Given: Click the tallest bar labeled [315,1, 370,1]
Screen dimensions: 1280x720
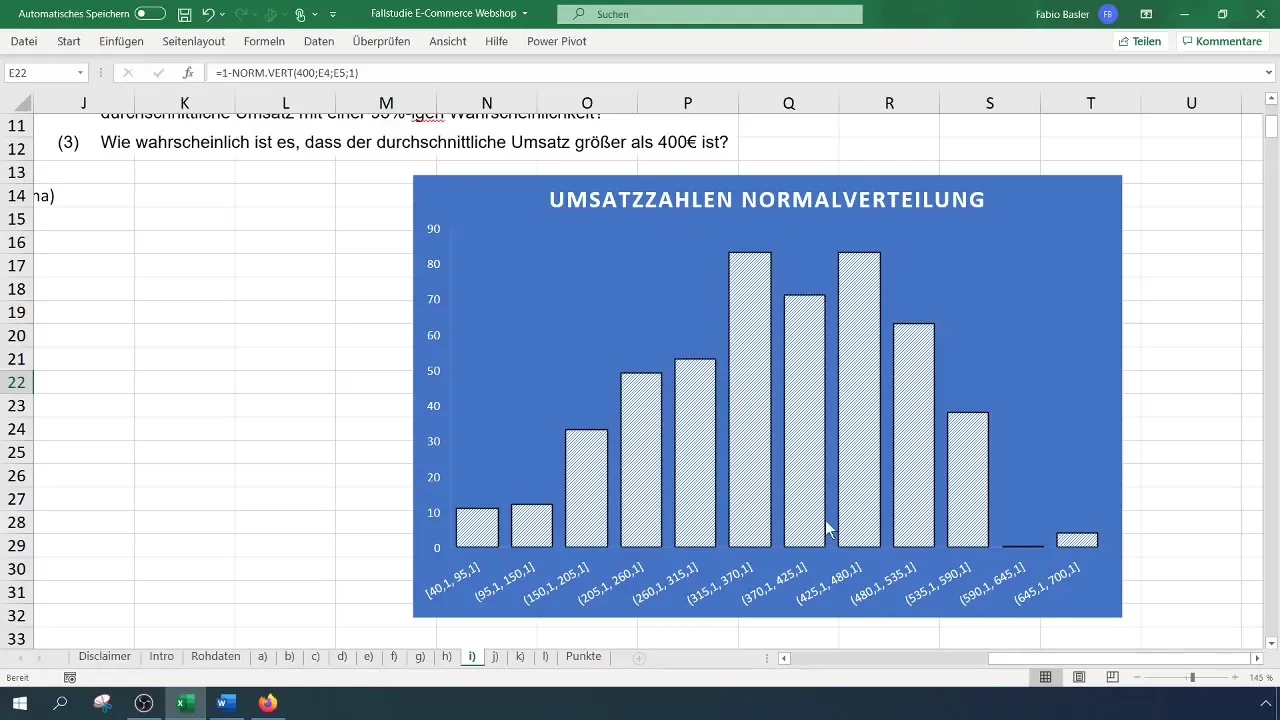Looking at the screenshot, I should 750,400.
